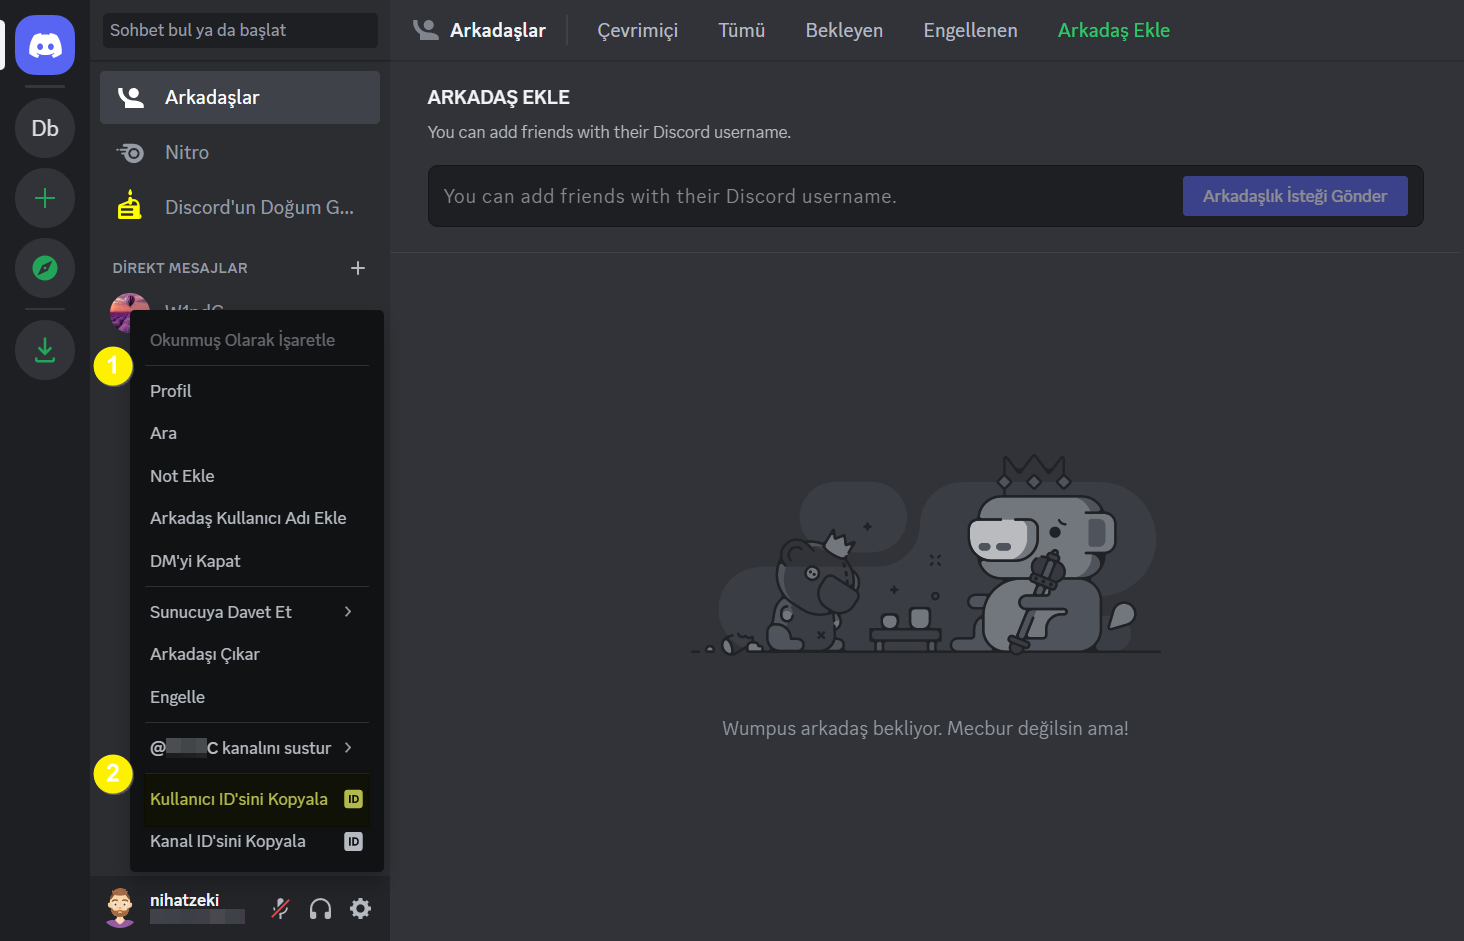Image resolution: width=1464 pixels, height=941 pixels.
Task: Click the ID badge beside Kullanıcı ID'sini Kopyala
Action: (x=353, y=799)
